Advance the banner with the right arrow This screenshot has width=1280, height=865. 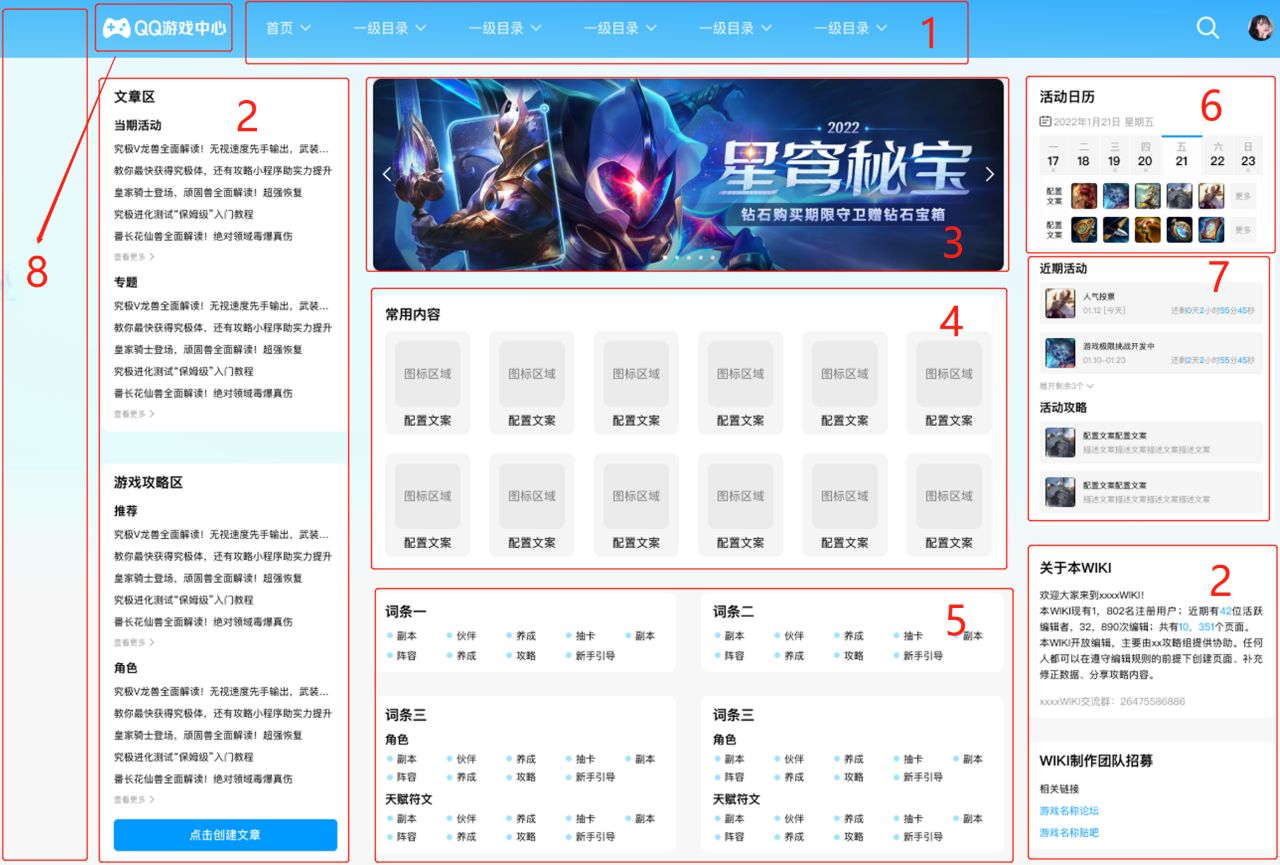point(990,174)
